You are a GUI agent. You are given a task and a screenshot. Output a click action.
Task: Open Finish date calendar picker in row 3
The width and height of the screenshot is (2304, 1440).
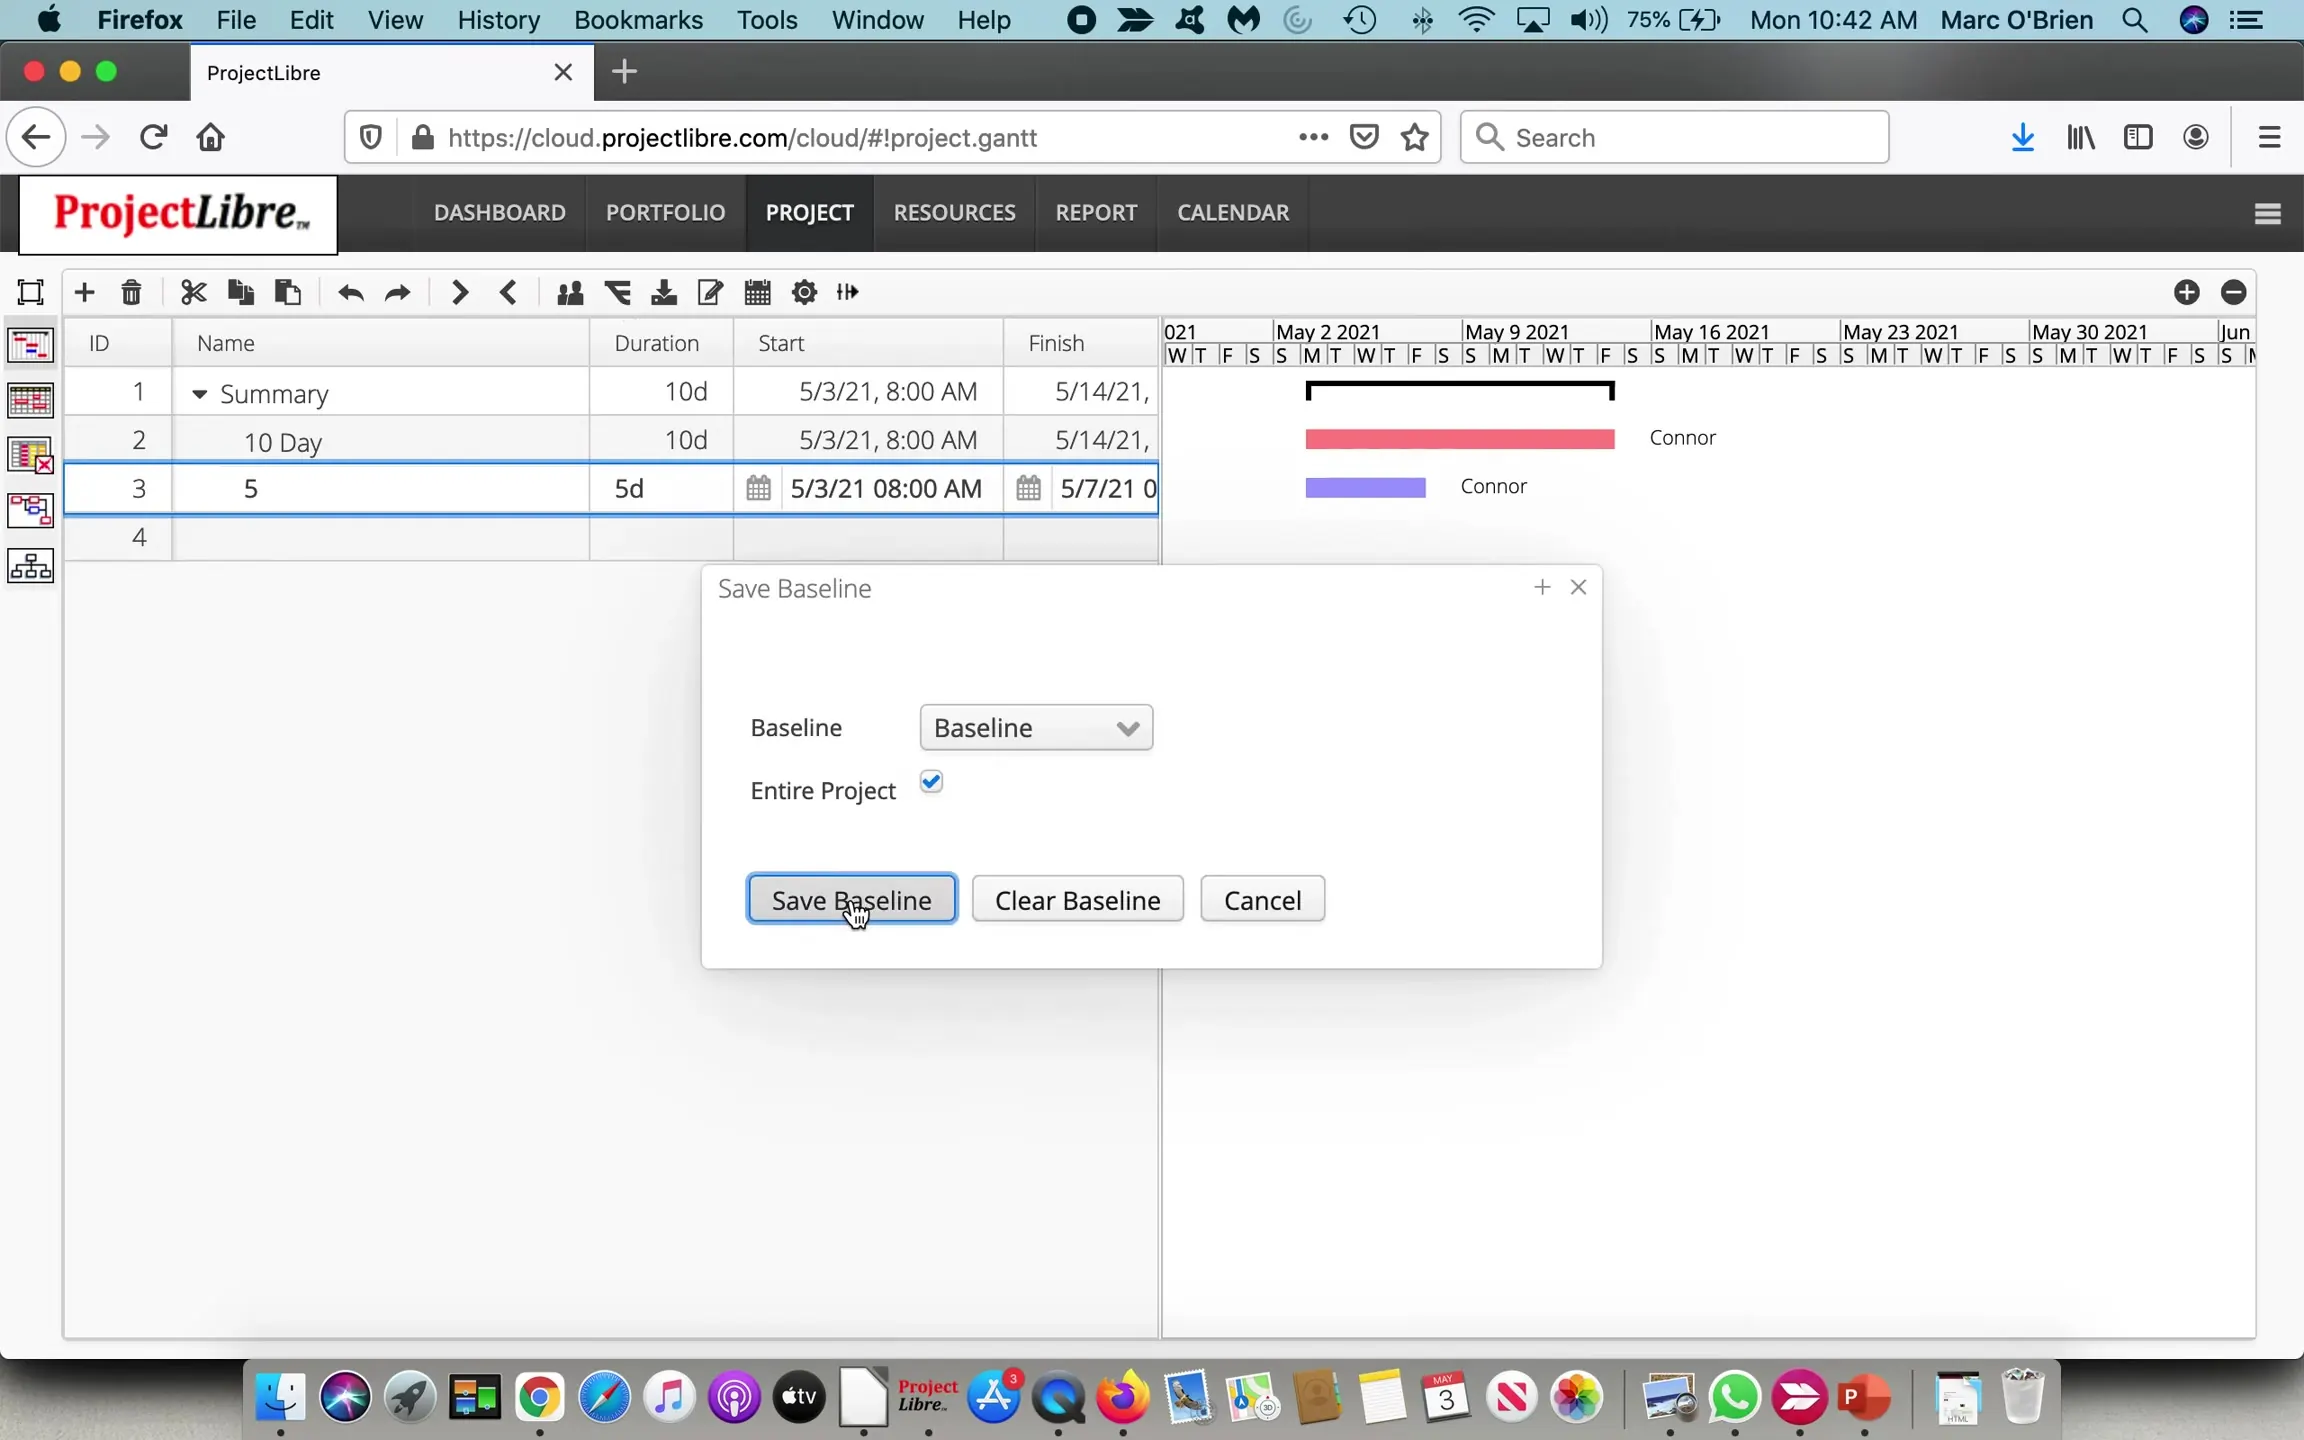pyautogui.click(x=1028, y=488)
